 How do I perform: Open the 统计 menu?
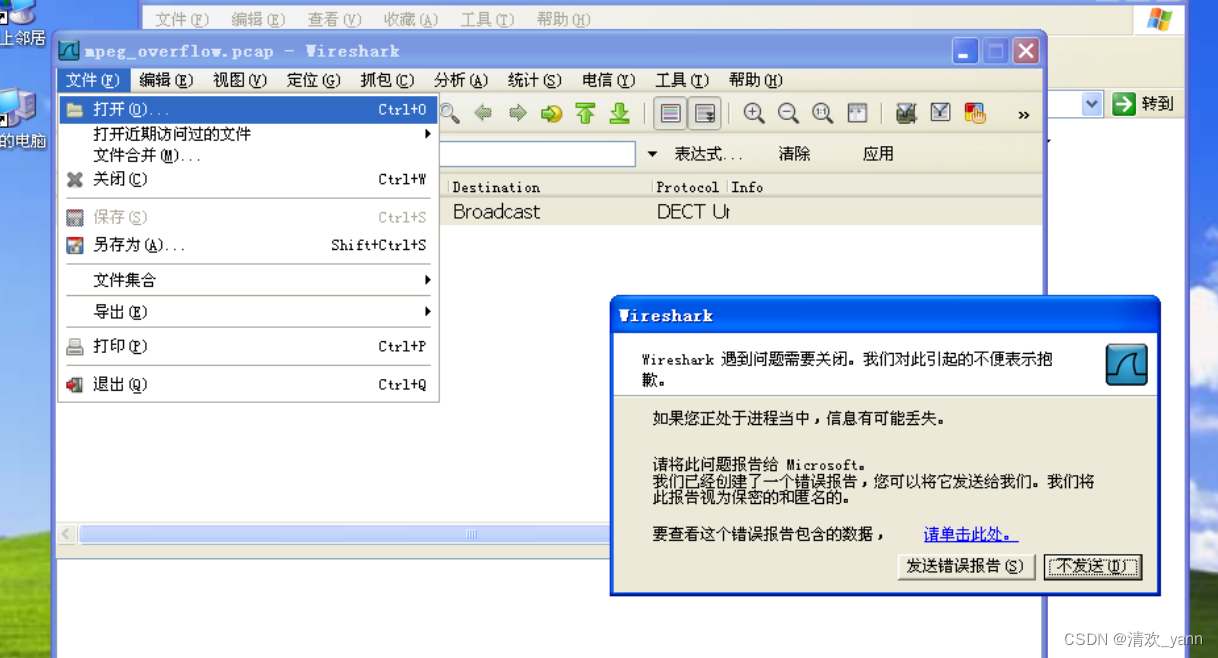pos(534,80)
